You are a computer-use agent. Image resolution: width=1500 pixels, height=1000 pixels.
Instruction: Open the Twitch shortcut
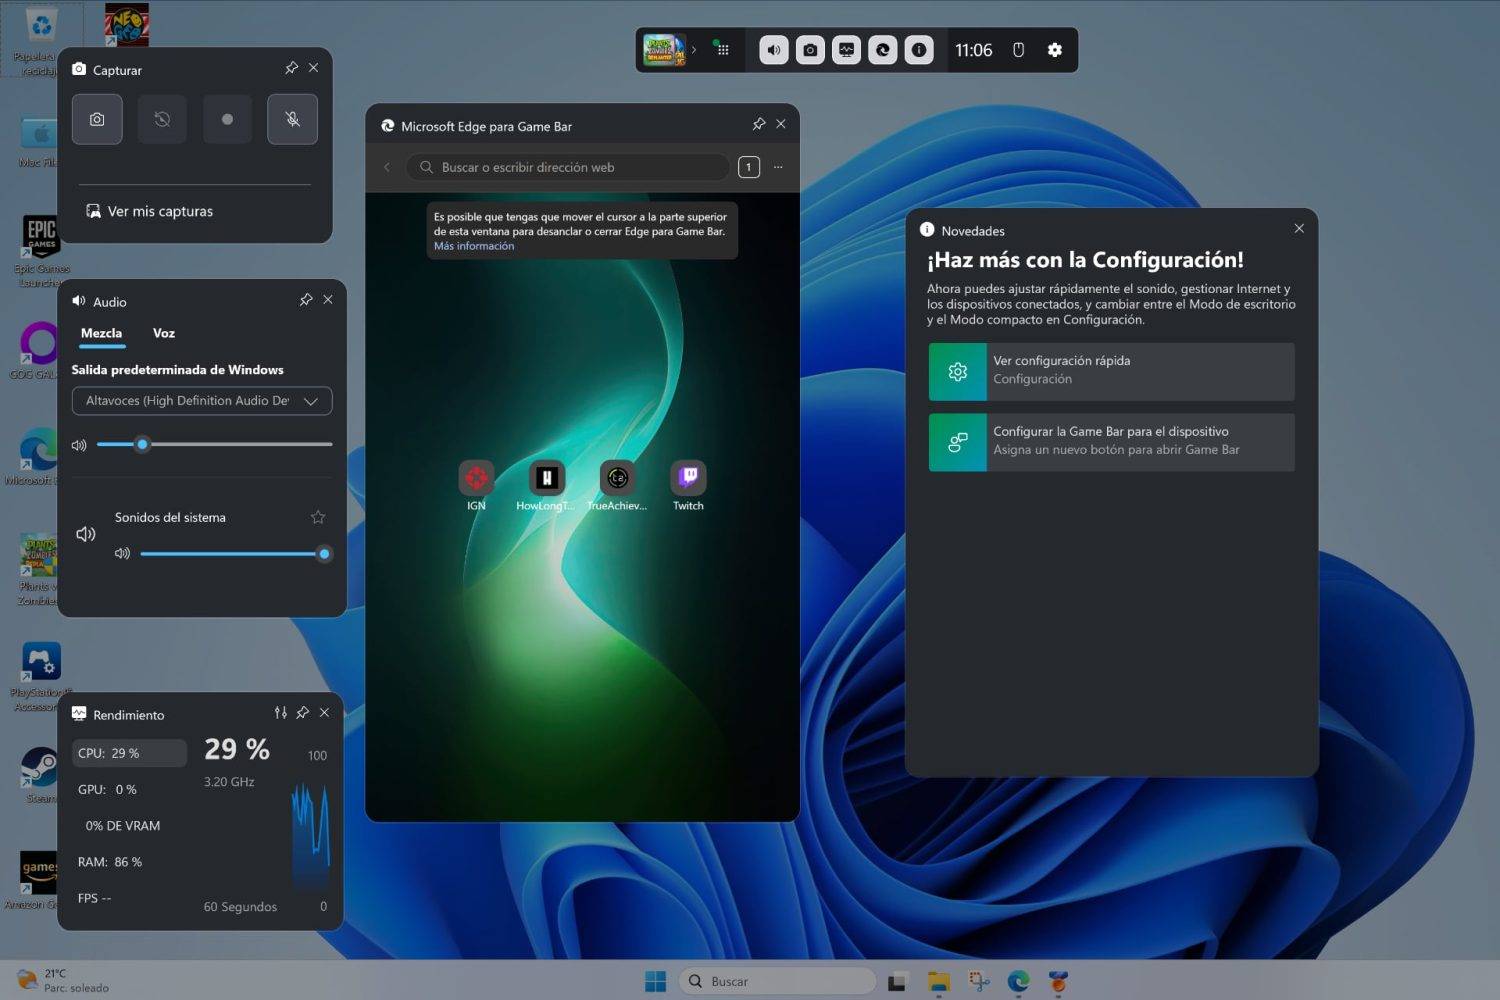tap(688, 486)
